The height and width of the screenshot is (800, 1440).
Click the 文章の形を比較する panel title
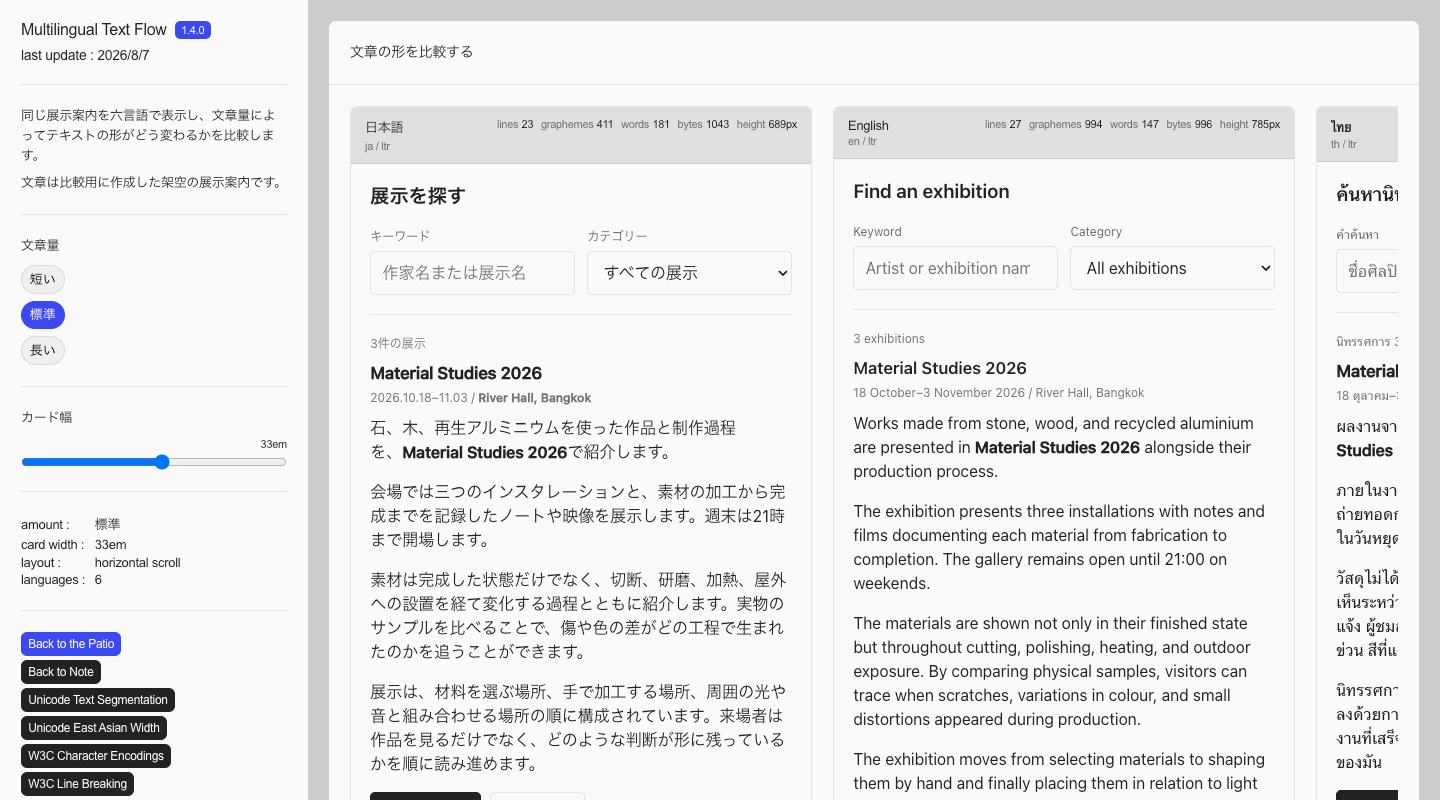412,52
